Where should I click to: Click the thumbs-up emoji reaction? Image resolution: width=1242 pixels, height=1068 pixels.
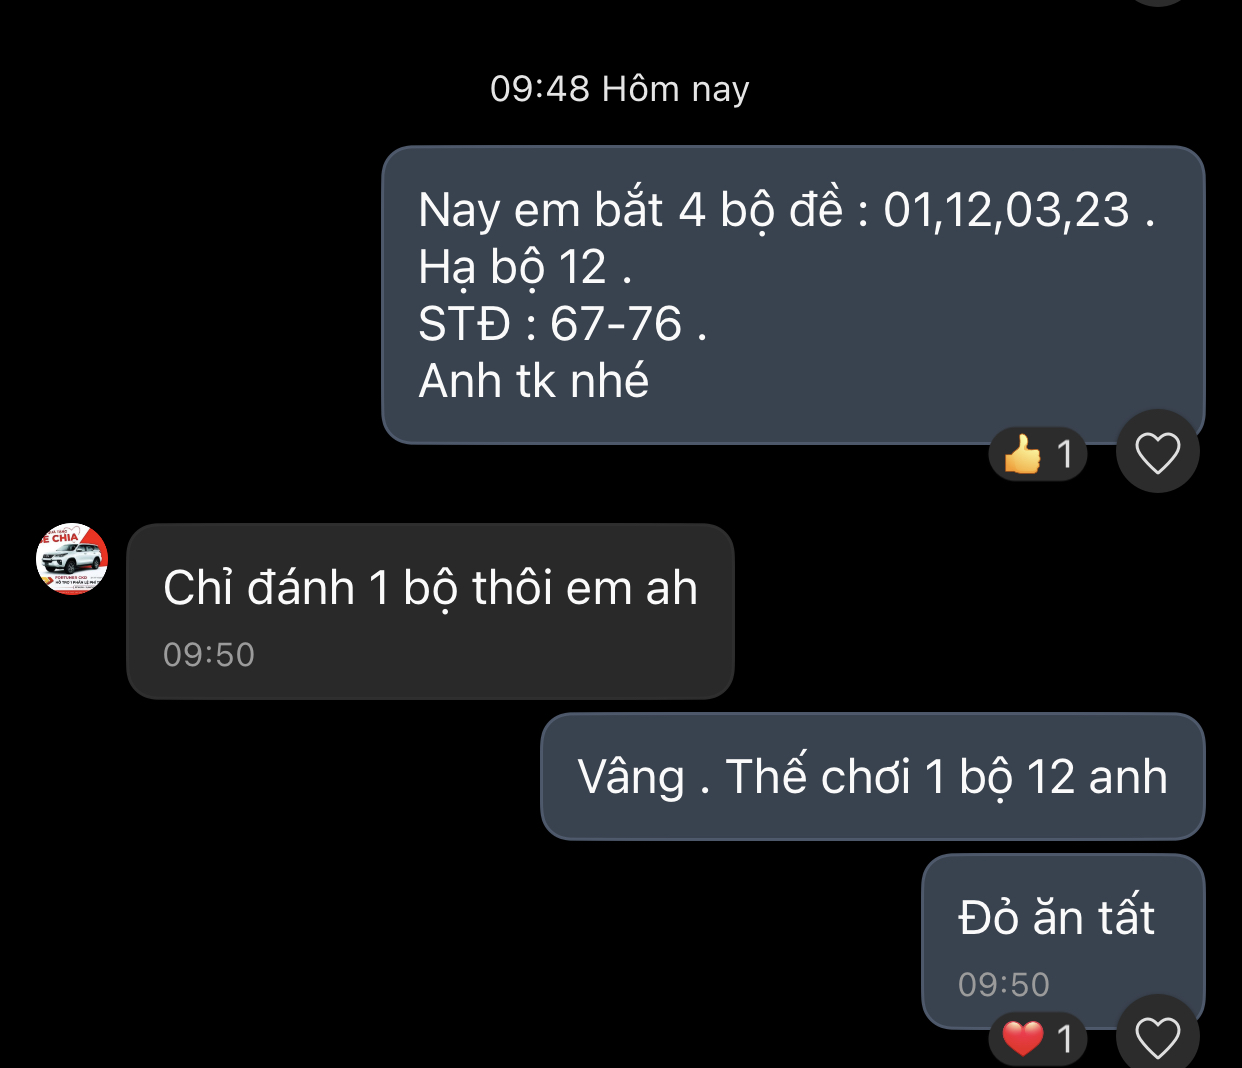tap(1022, 454)
